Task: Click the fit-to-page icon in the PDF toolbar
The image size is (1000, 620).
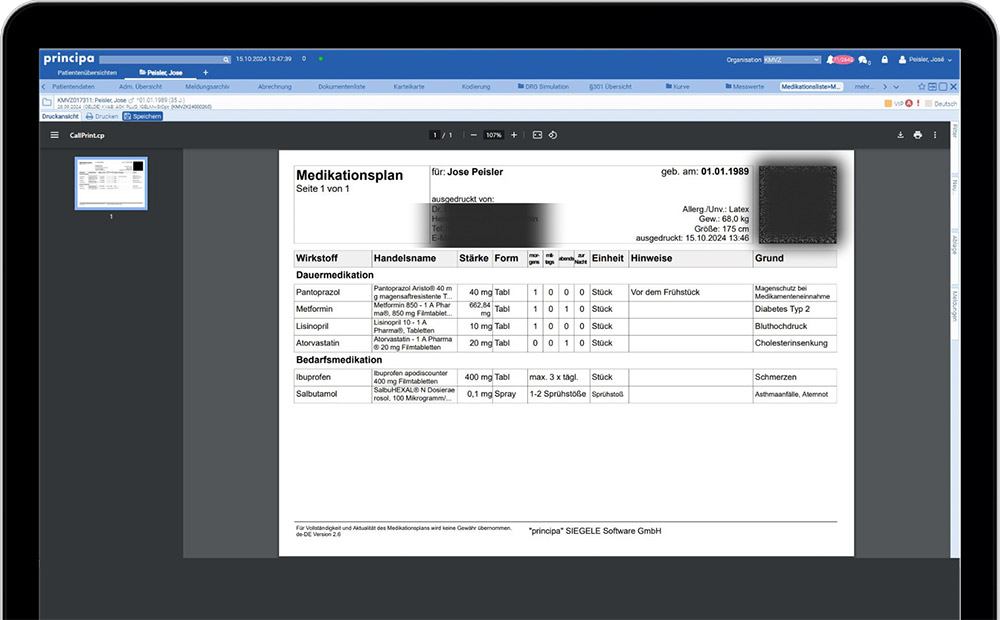Action: coord(537,135)
